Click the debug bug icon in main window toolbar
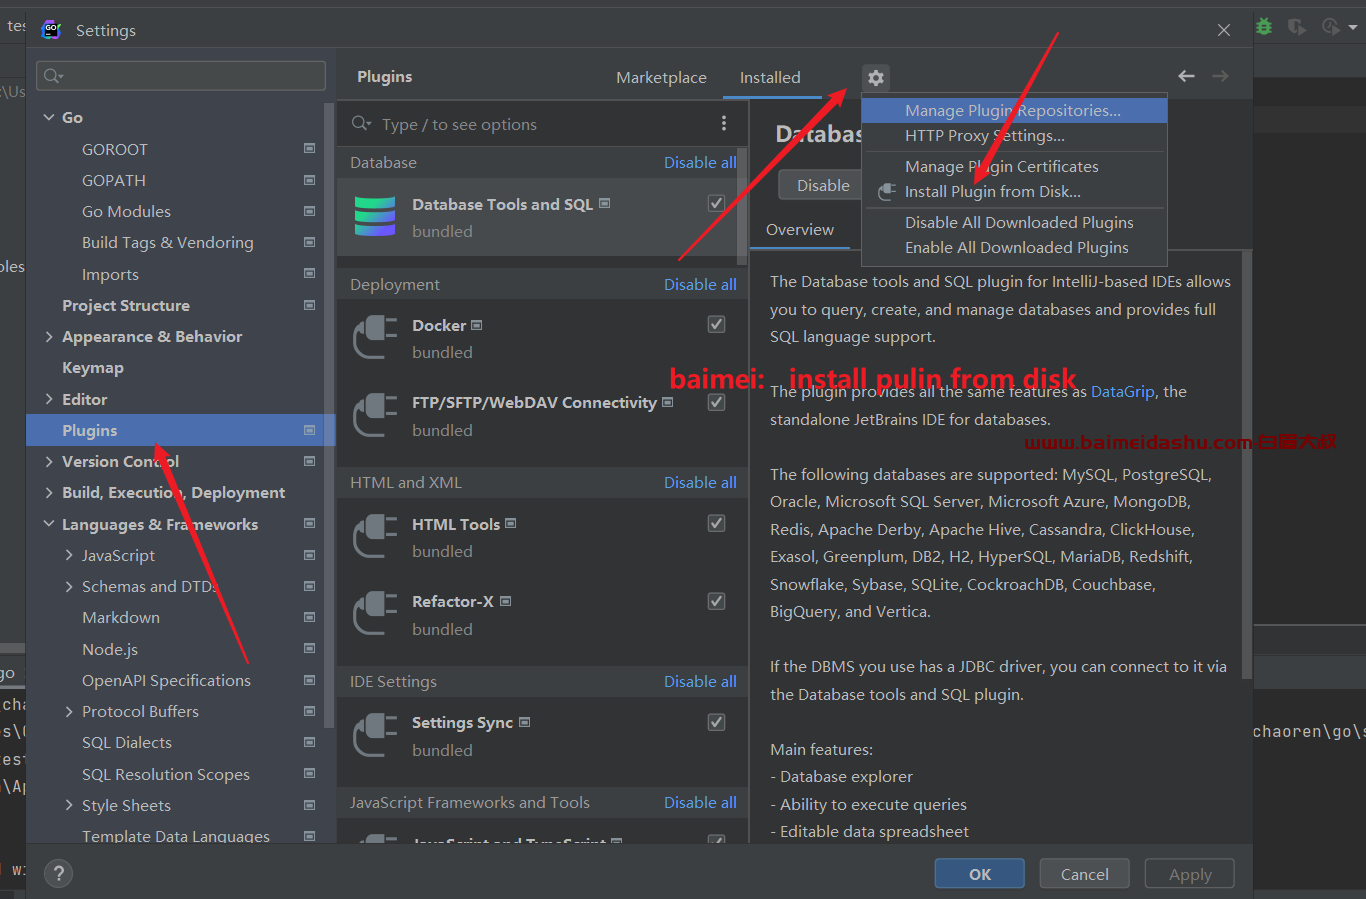The width and height of the screenshot is (1366, 899). click(1264, 27)
